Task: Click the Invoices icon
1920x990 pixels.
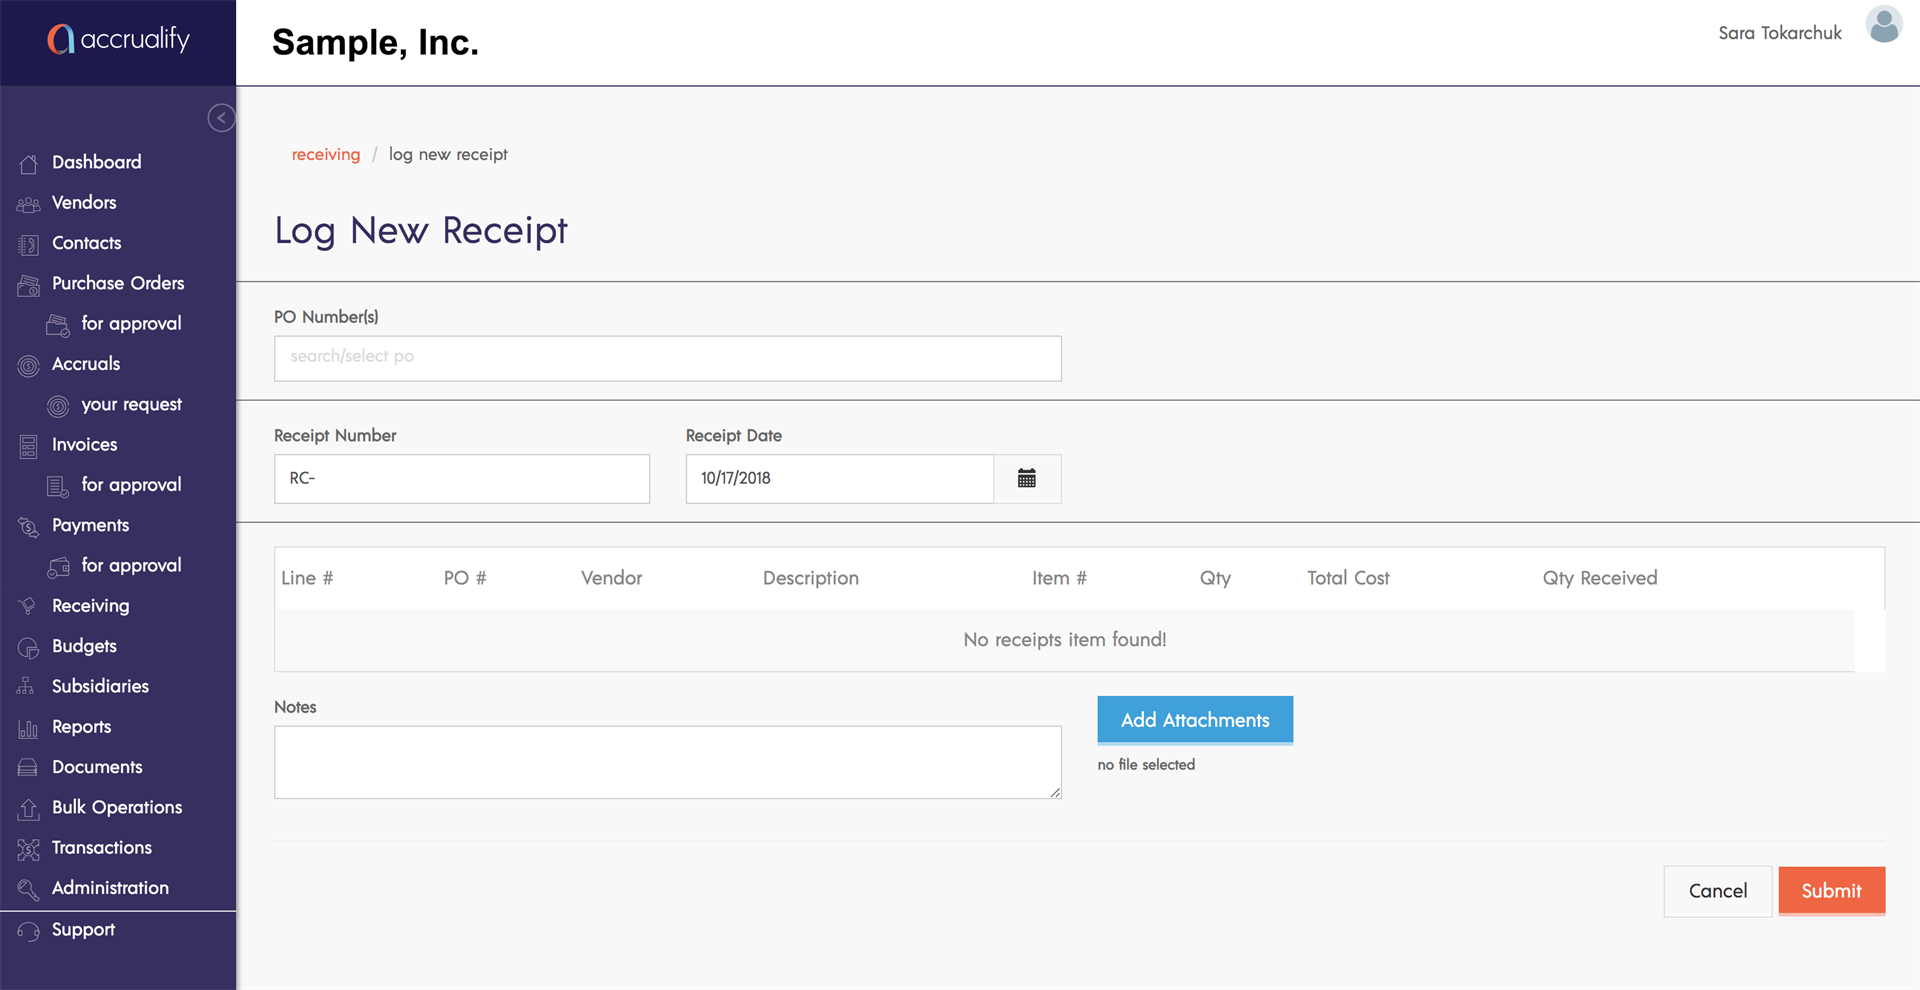Action: (28, 446)
